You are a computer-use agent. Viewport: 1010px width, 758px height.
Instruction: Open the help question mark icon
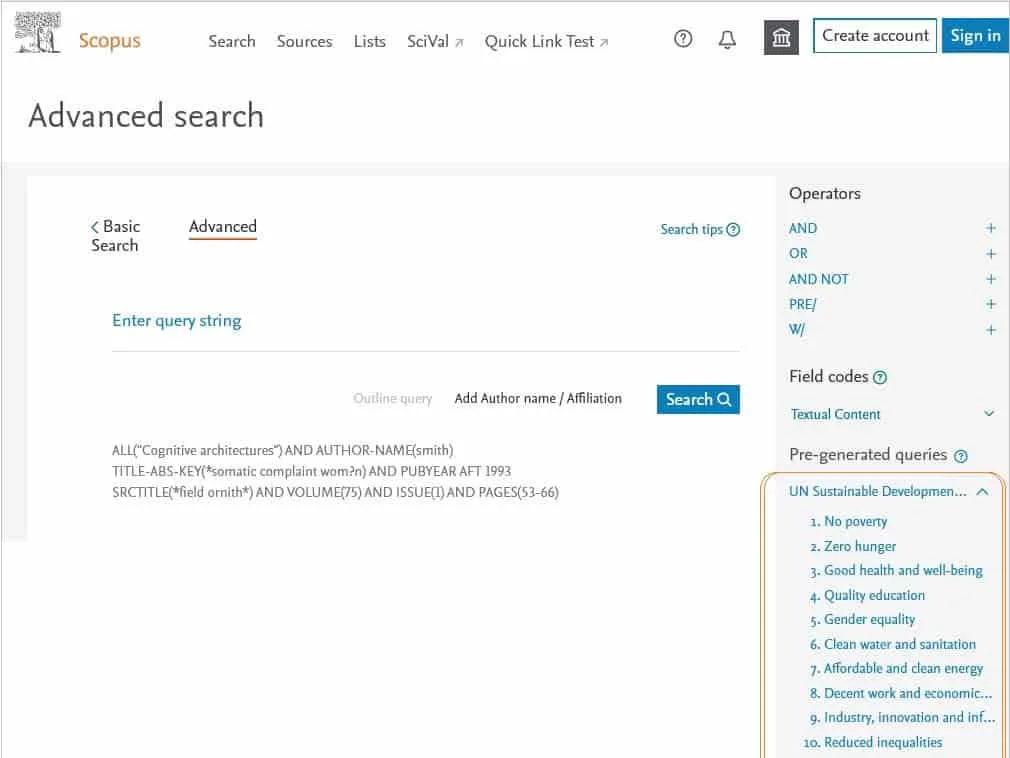click(x=683, y=38)
